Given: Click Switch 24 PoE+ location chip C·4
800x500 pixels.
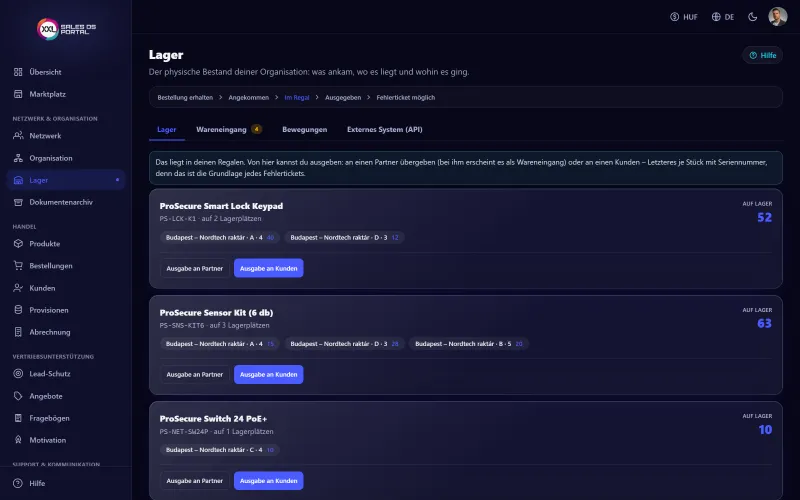Looking at the screenshot, I should [220, 450].
